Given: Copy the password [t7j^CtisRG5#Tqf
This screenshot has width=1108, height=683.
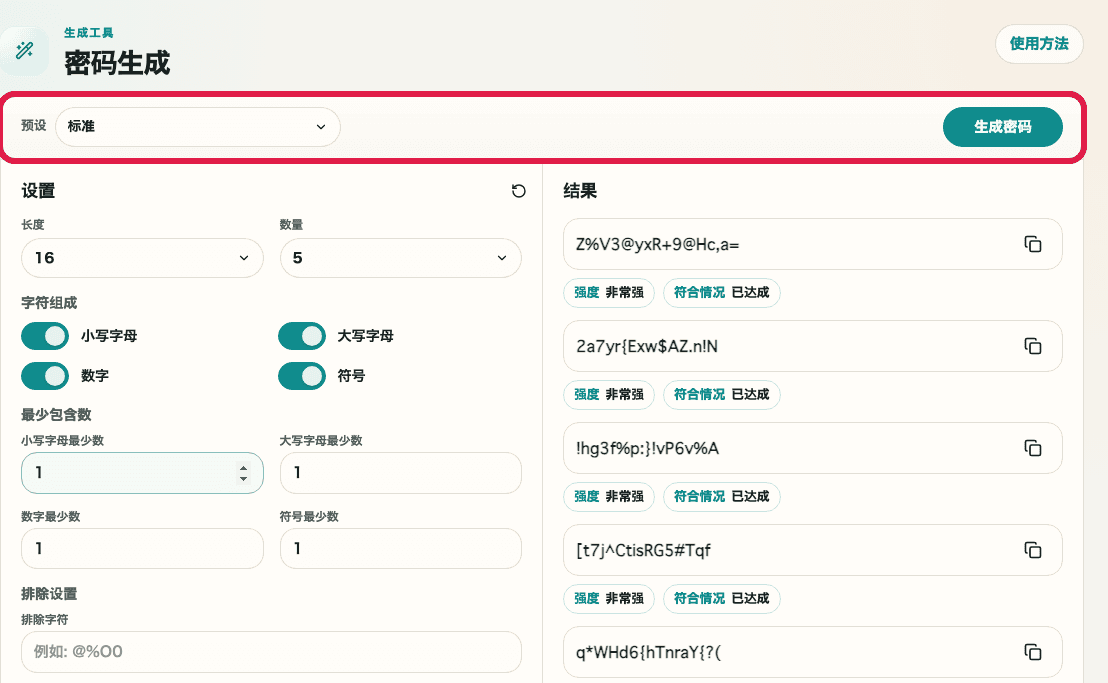Looking at the screenshot, I should click(x=1033, y=550).
